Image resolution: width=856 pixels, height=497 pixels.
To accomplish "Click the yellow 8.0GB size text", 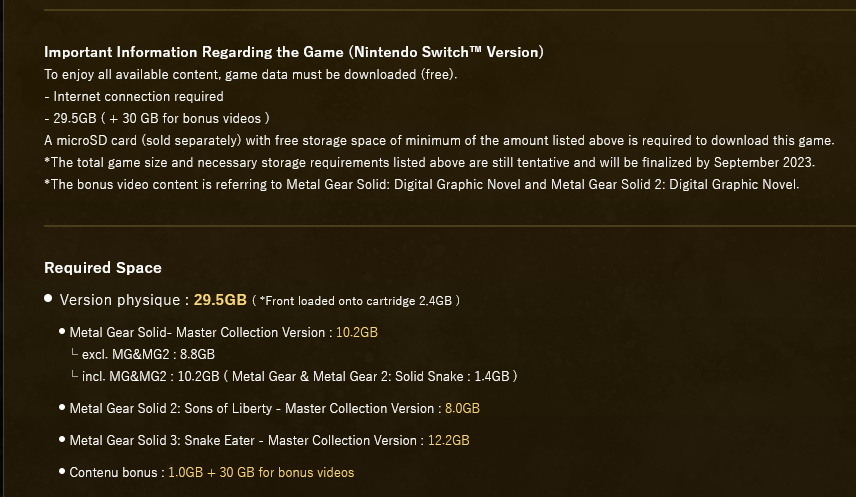I will click(462, 408).
